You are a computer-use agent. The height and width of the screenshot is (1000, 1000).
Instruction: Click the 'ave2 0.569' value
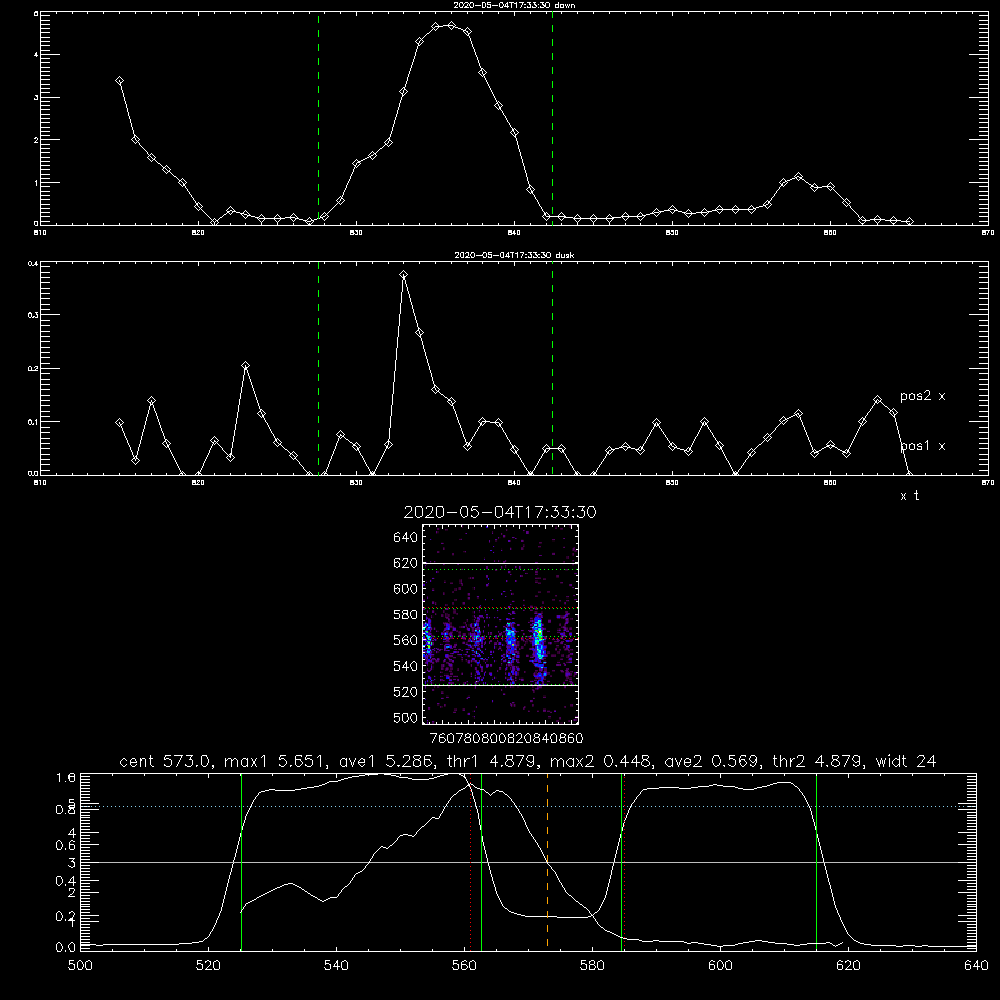[x=711, y=761]
